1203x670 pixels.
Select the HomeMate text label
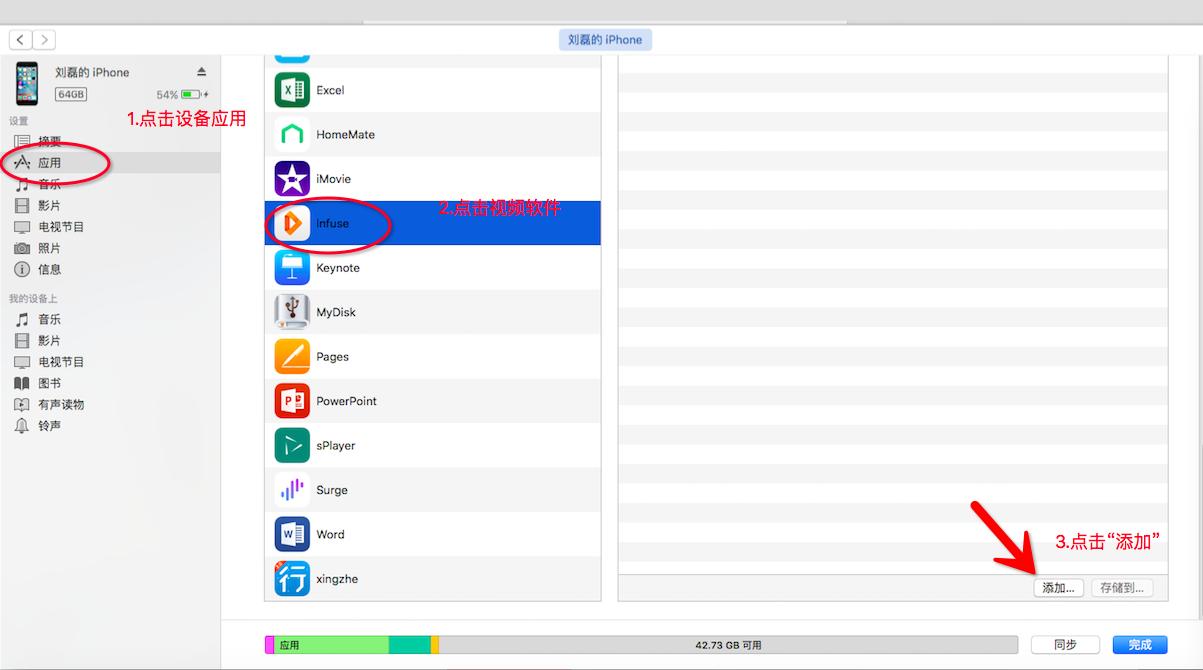click(x=345, y=134)
